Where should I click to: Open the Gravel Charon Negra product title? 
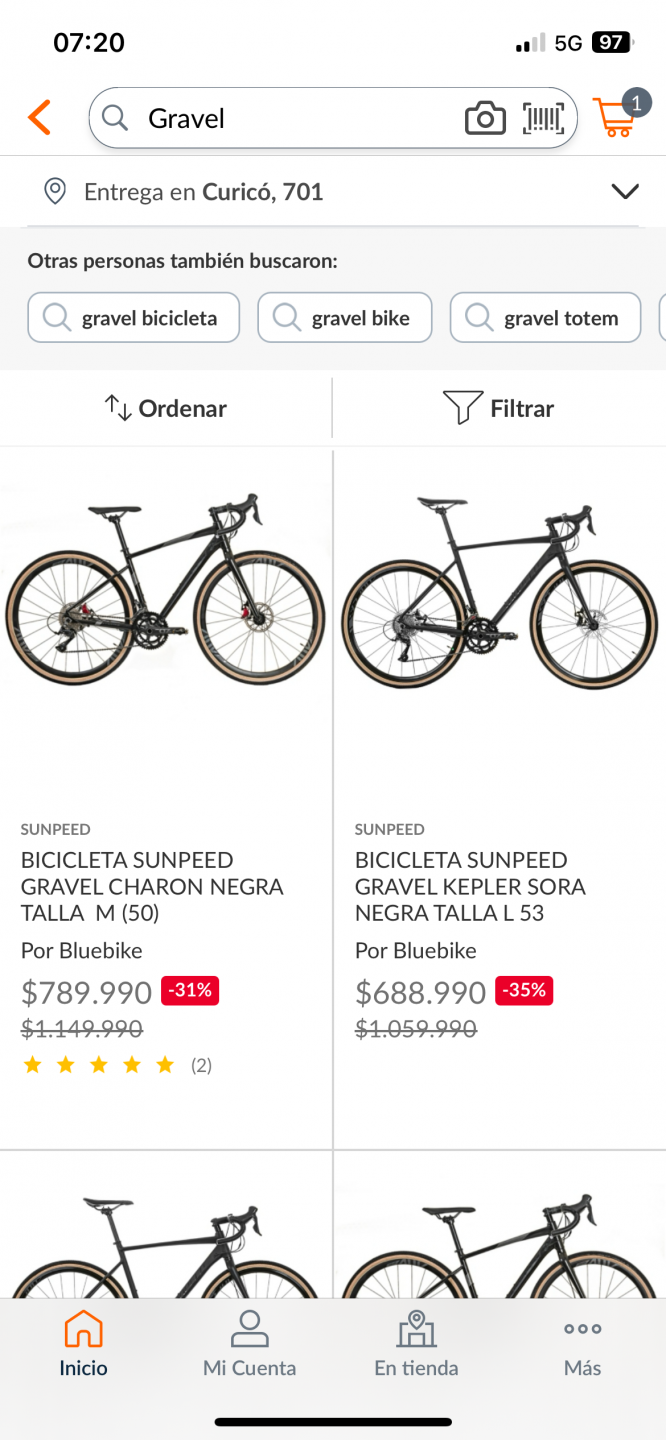pyautogui.click(x=152, y=886)
